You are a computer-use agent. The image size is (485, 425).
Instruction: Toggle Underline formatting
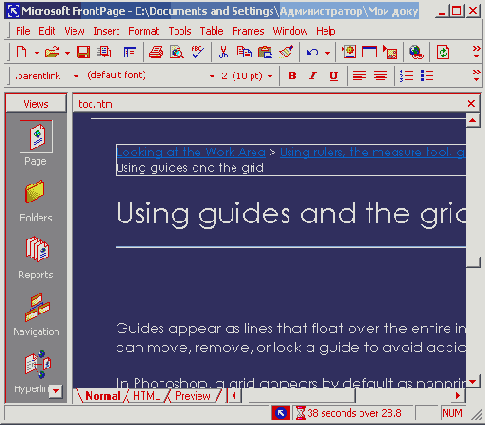333,76
